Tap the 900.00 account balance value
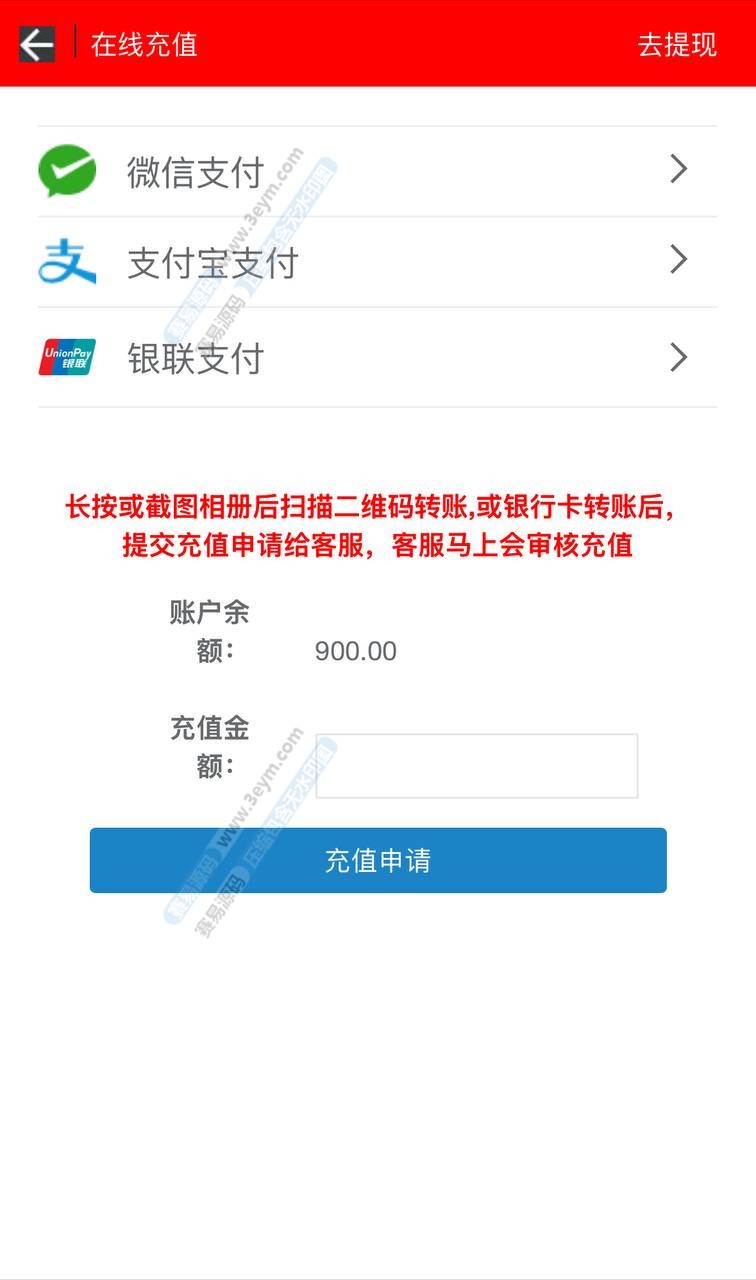Viewport: 756px width, 1280px height. [x=356, y=651]
